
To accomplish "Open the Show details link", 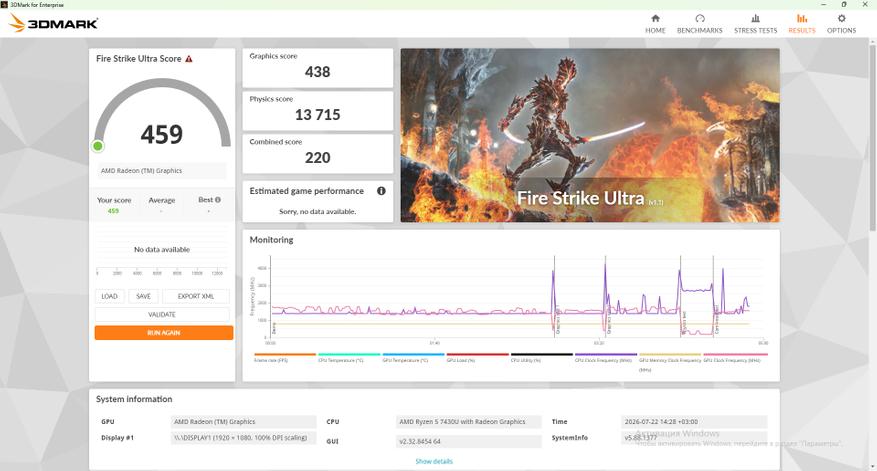I will (x=434, y=461).
